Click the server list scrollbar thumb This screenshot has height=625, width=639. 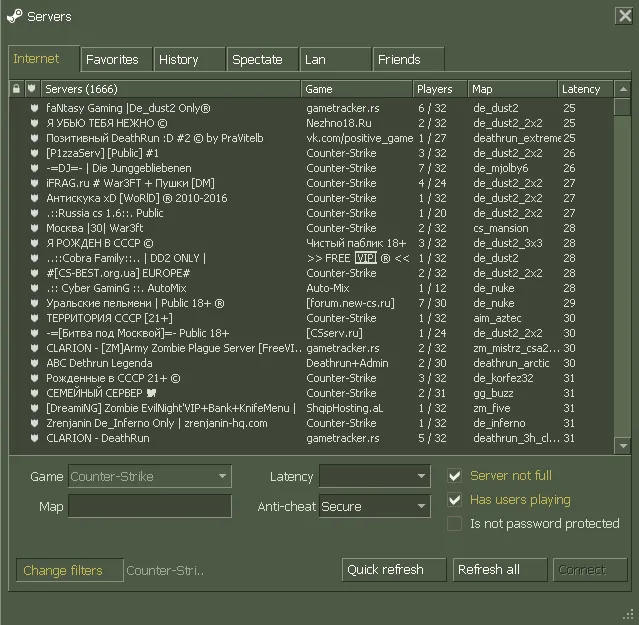(623, 107)
